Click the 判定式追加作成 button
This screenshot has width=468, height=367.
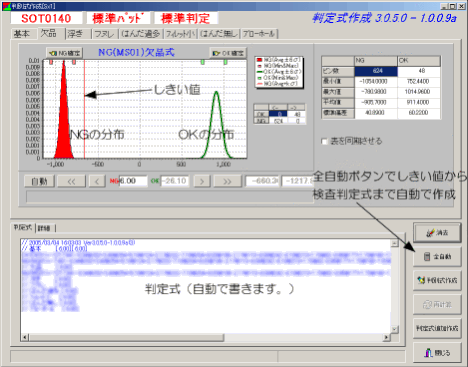(437, 328)
